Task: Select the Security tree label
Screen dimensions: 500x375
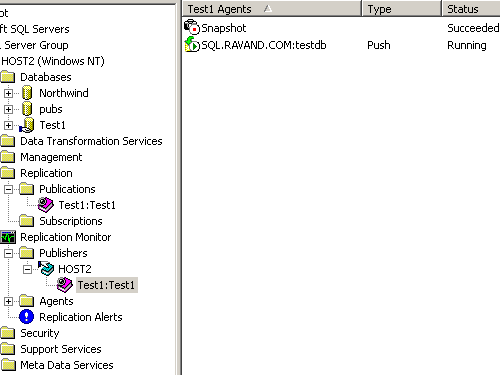Action: coord(40,333)
